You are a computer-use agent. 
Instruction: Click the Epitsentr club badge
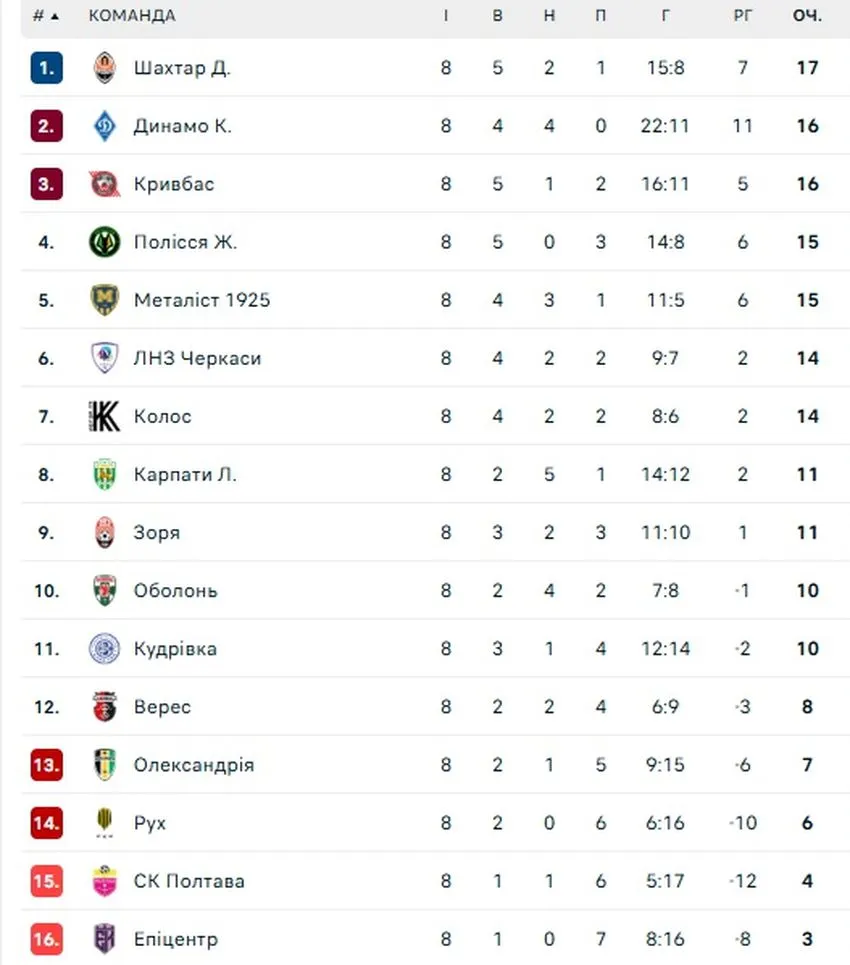tap(104, 938)
